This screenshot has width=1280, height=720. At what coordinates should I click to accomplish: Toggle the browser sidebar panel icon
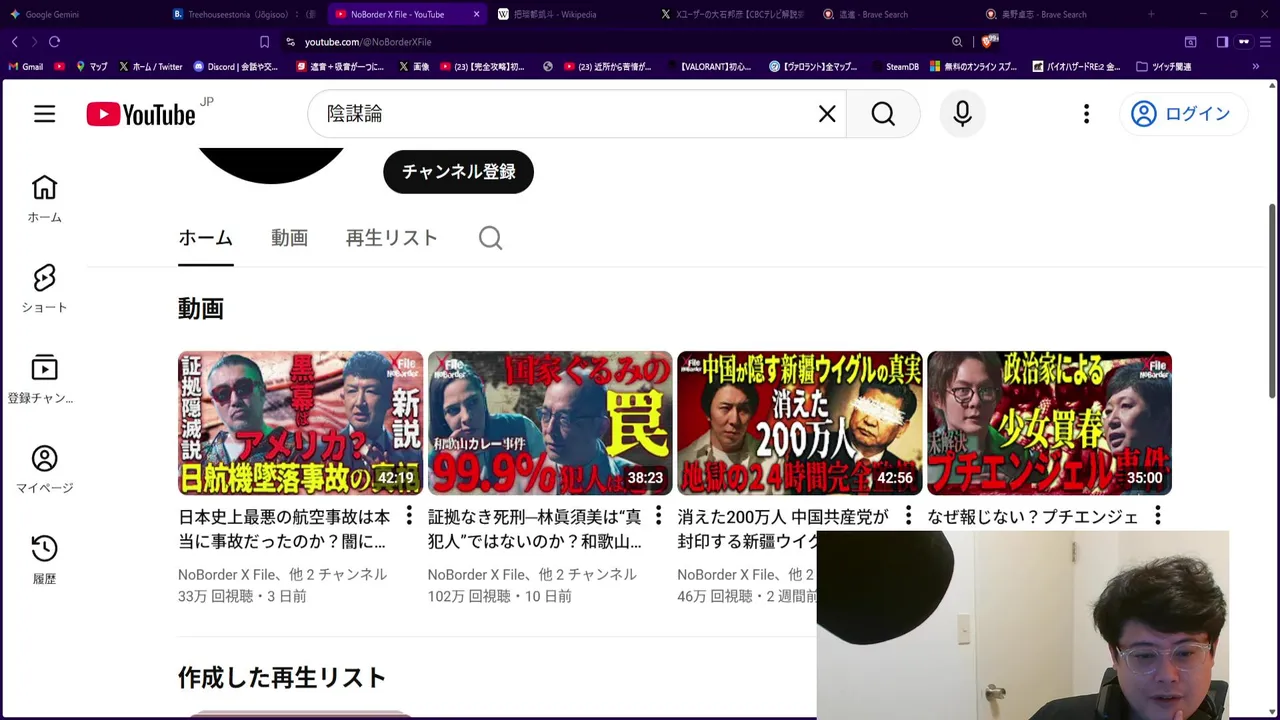(x=1222, y=42)
